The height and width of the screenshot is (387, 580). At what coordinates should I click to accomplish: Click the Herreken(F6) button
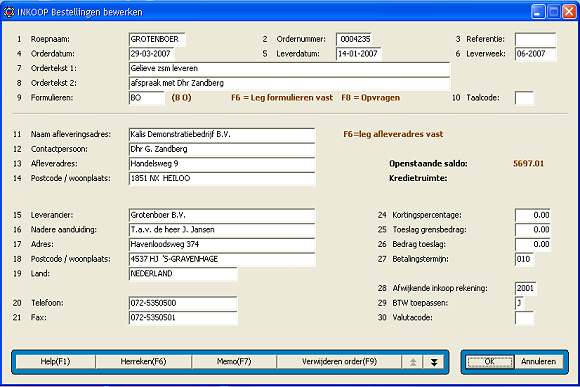click(x=143, y=362)
